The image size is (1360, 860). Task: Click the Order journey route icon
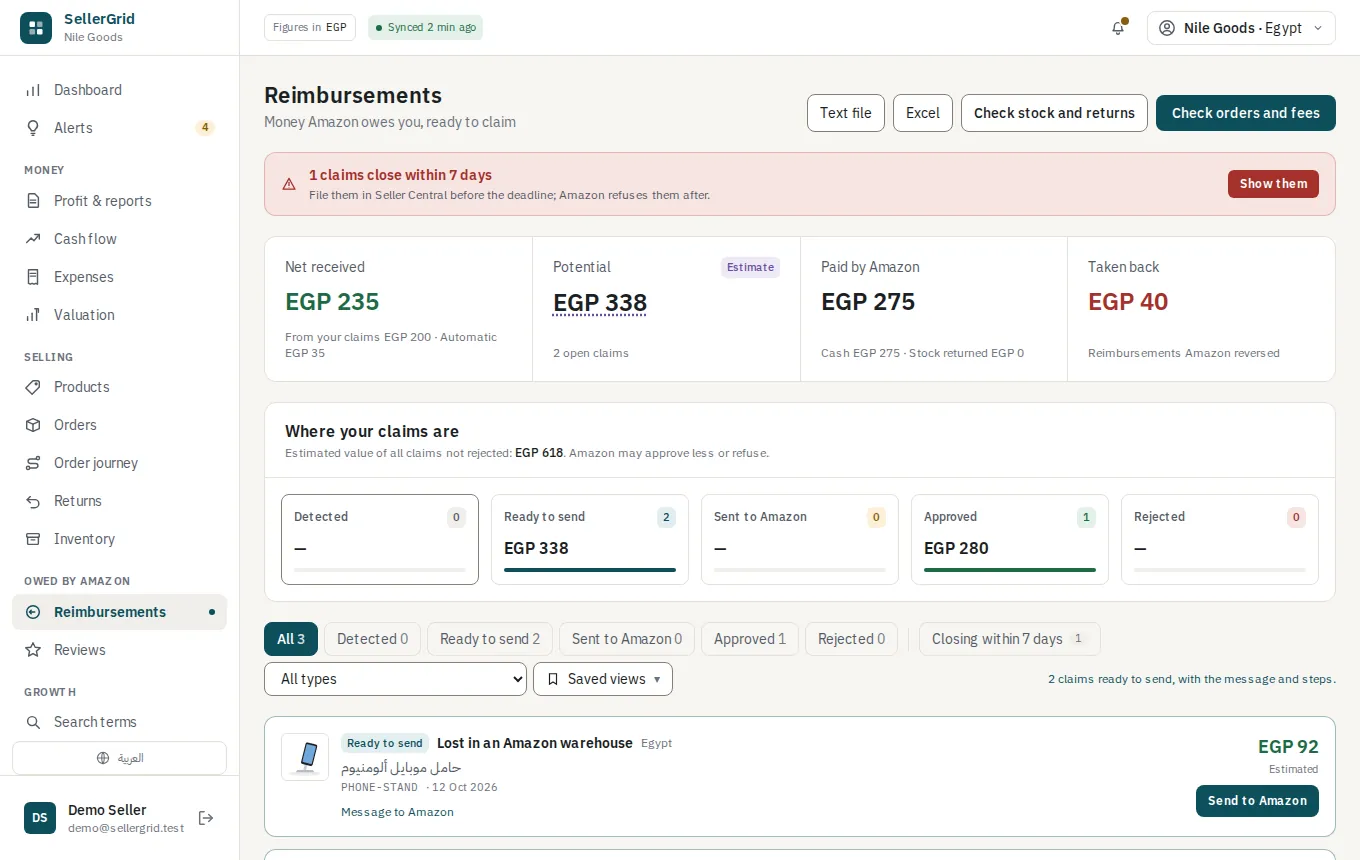[x=33, y=463]
